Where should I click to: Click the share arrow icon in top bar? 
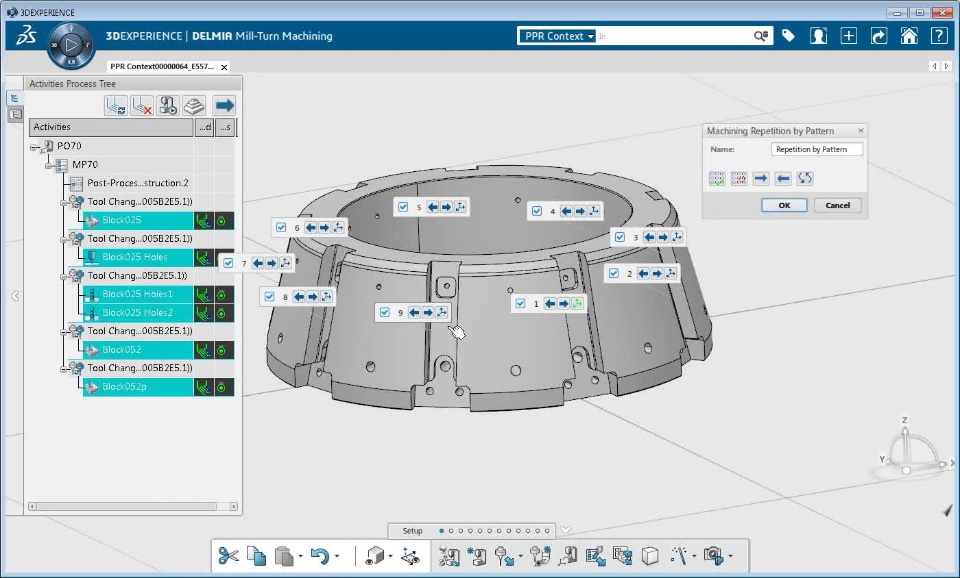(879, 36)
